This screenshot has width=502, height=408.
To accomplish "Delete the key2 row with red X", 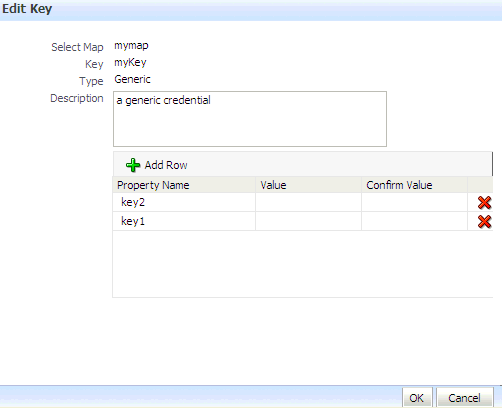I will click(x=484, y=202).
